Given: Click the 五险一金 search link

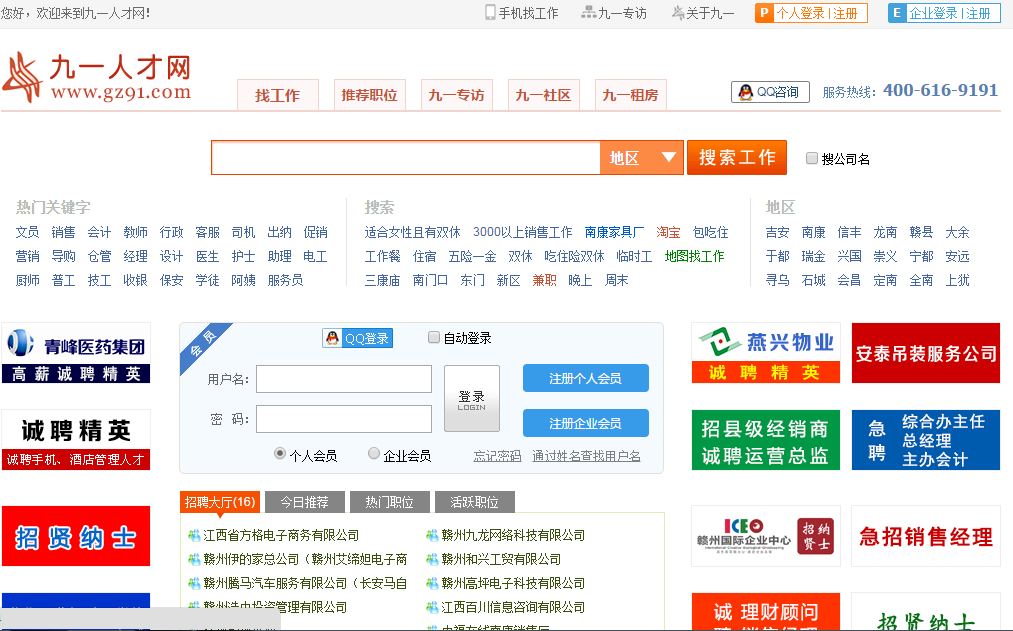Looking at the screenshot, I should (473, 256).
